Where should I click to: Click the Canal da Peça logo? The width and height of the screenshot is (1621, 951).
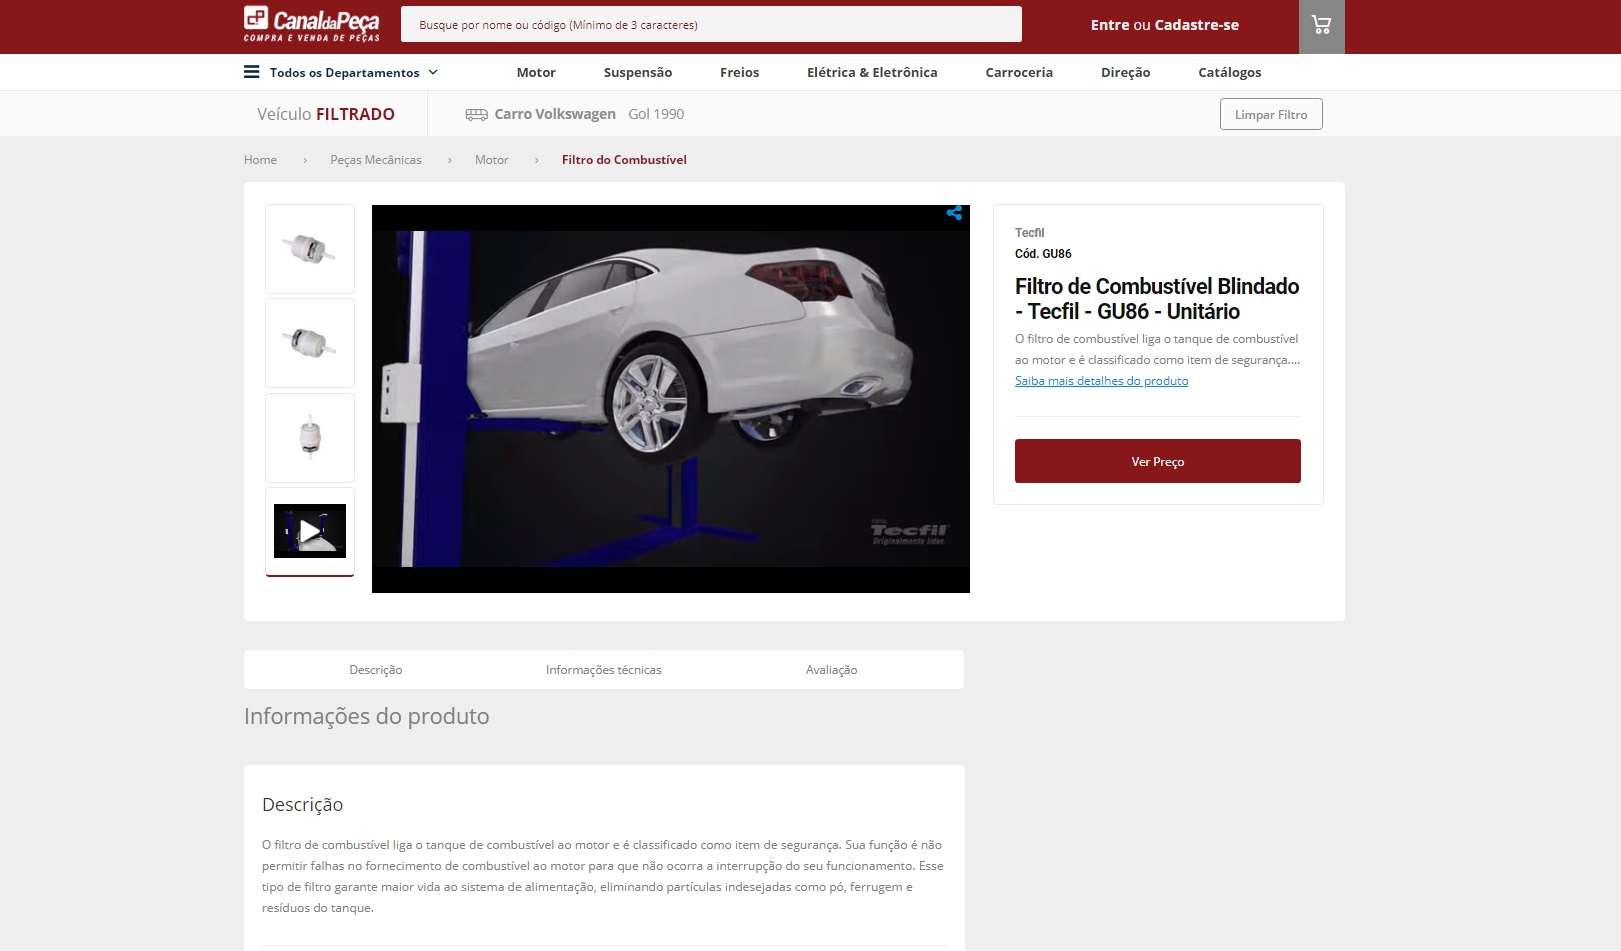coord(311,25)
